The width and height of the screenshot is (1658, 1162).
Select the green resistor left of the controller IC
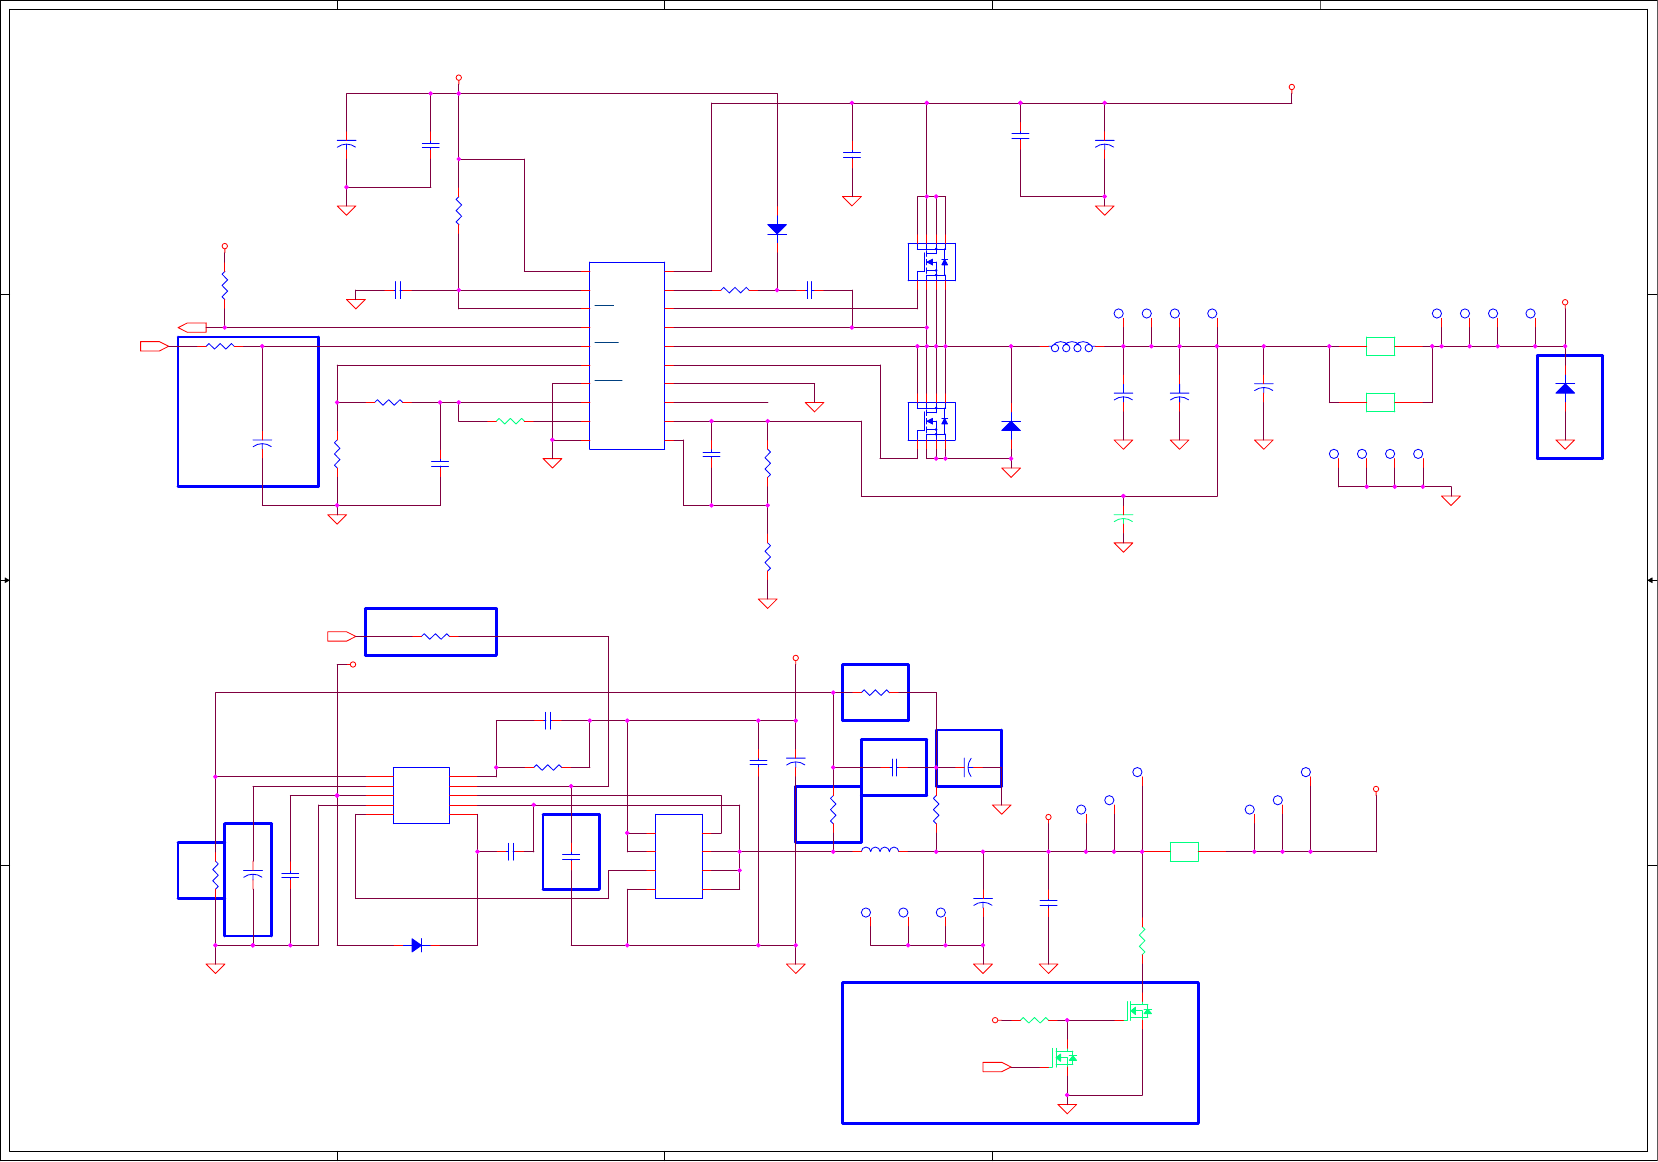pyautogui.click(x=510, y=421)
